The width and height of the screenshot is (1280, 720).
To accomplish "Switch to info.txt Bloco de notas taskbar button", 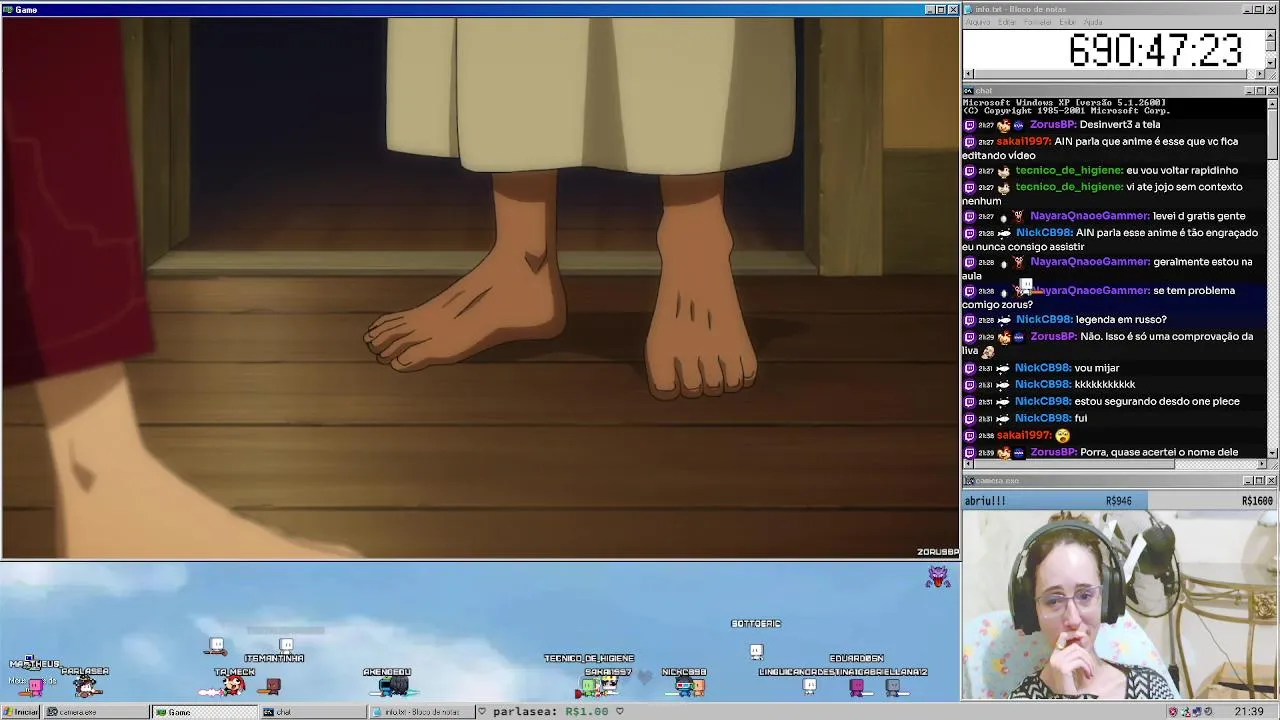I will 421,712.
